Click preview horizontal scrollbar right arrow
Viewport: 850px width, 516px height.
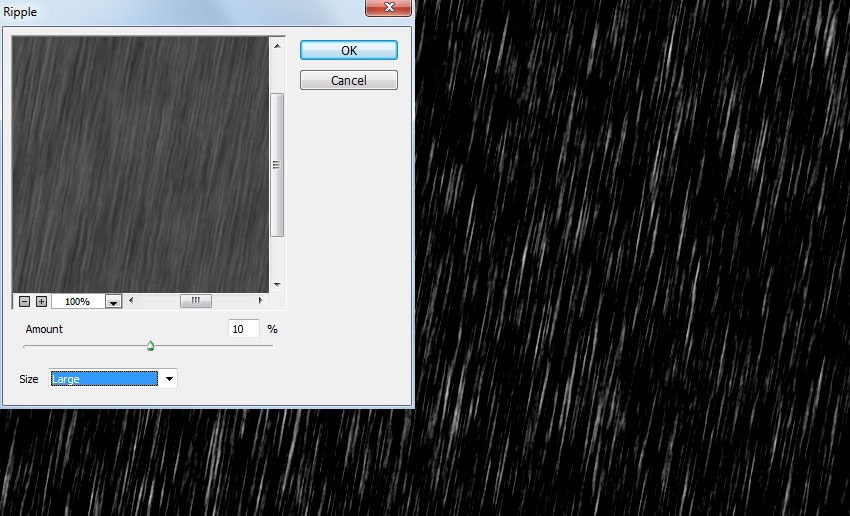[x=260, y=301]
